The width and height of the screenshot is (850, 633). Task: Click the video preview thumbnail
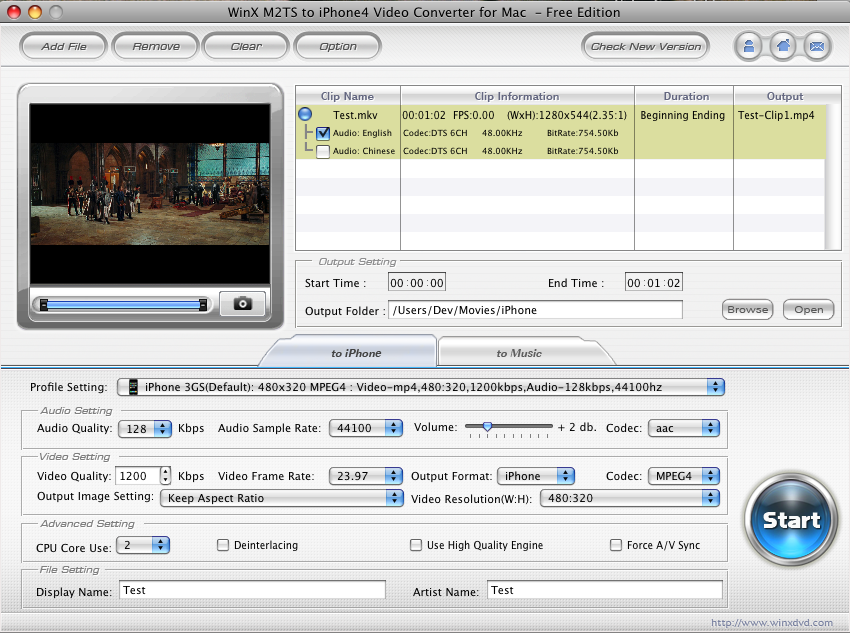(150, 193)
